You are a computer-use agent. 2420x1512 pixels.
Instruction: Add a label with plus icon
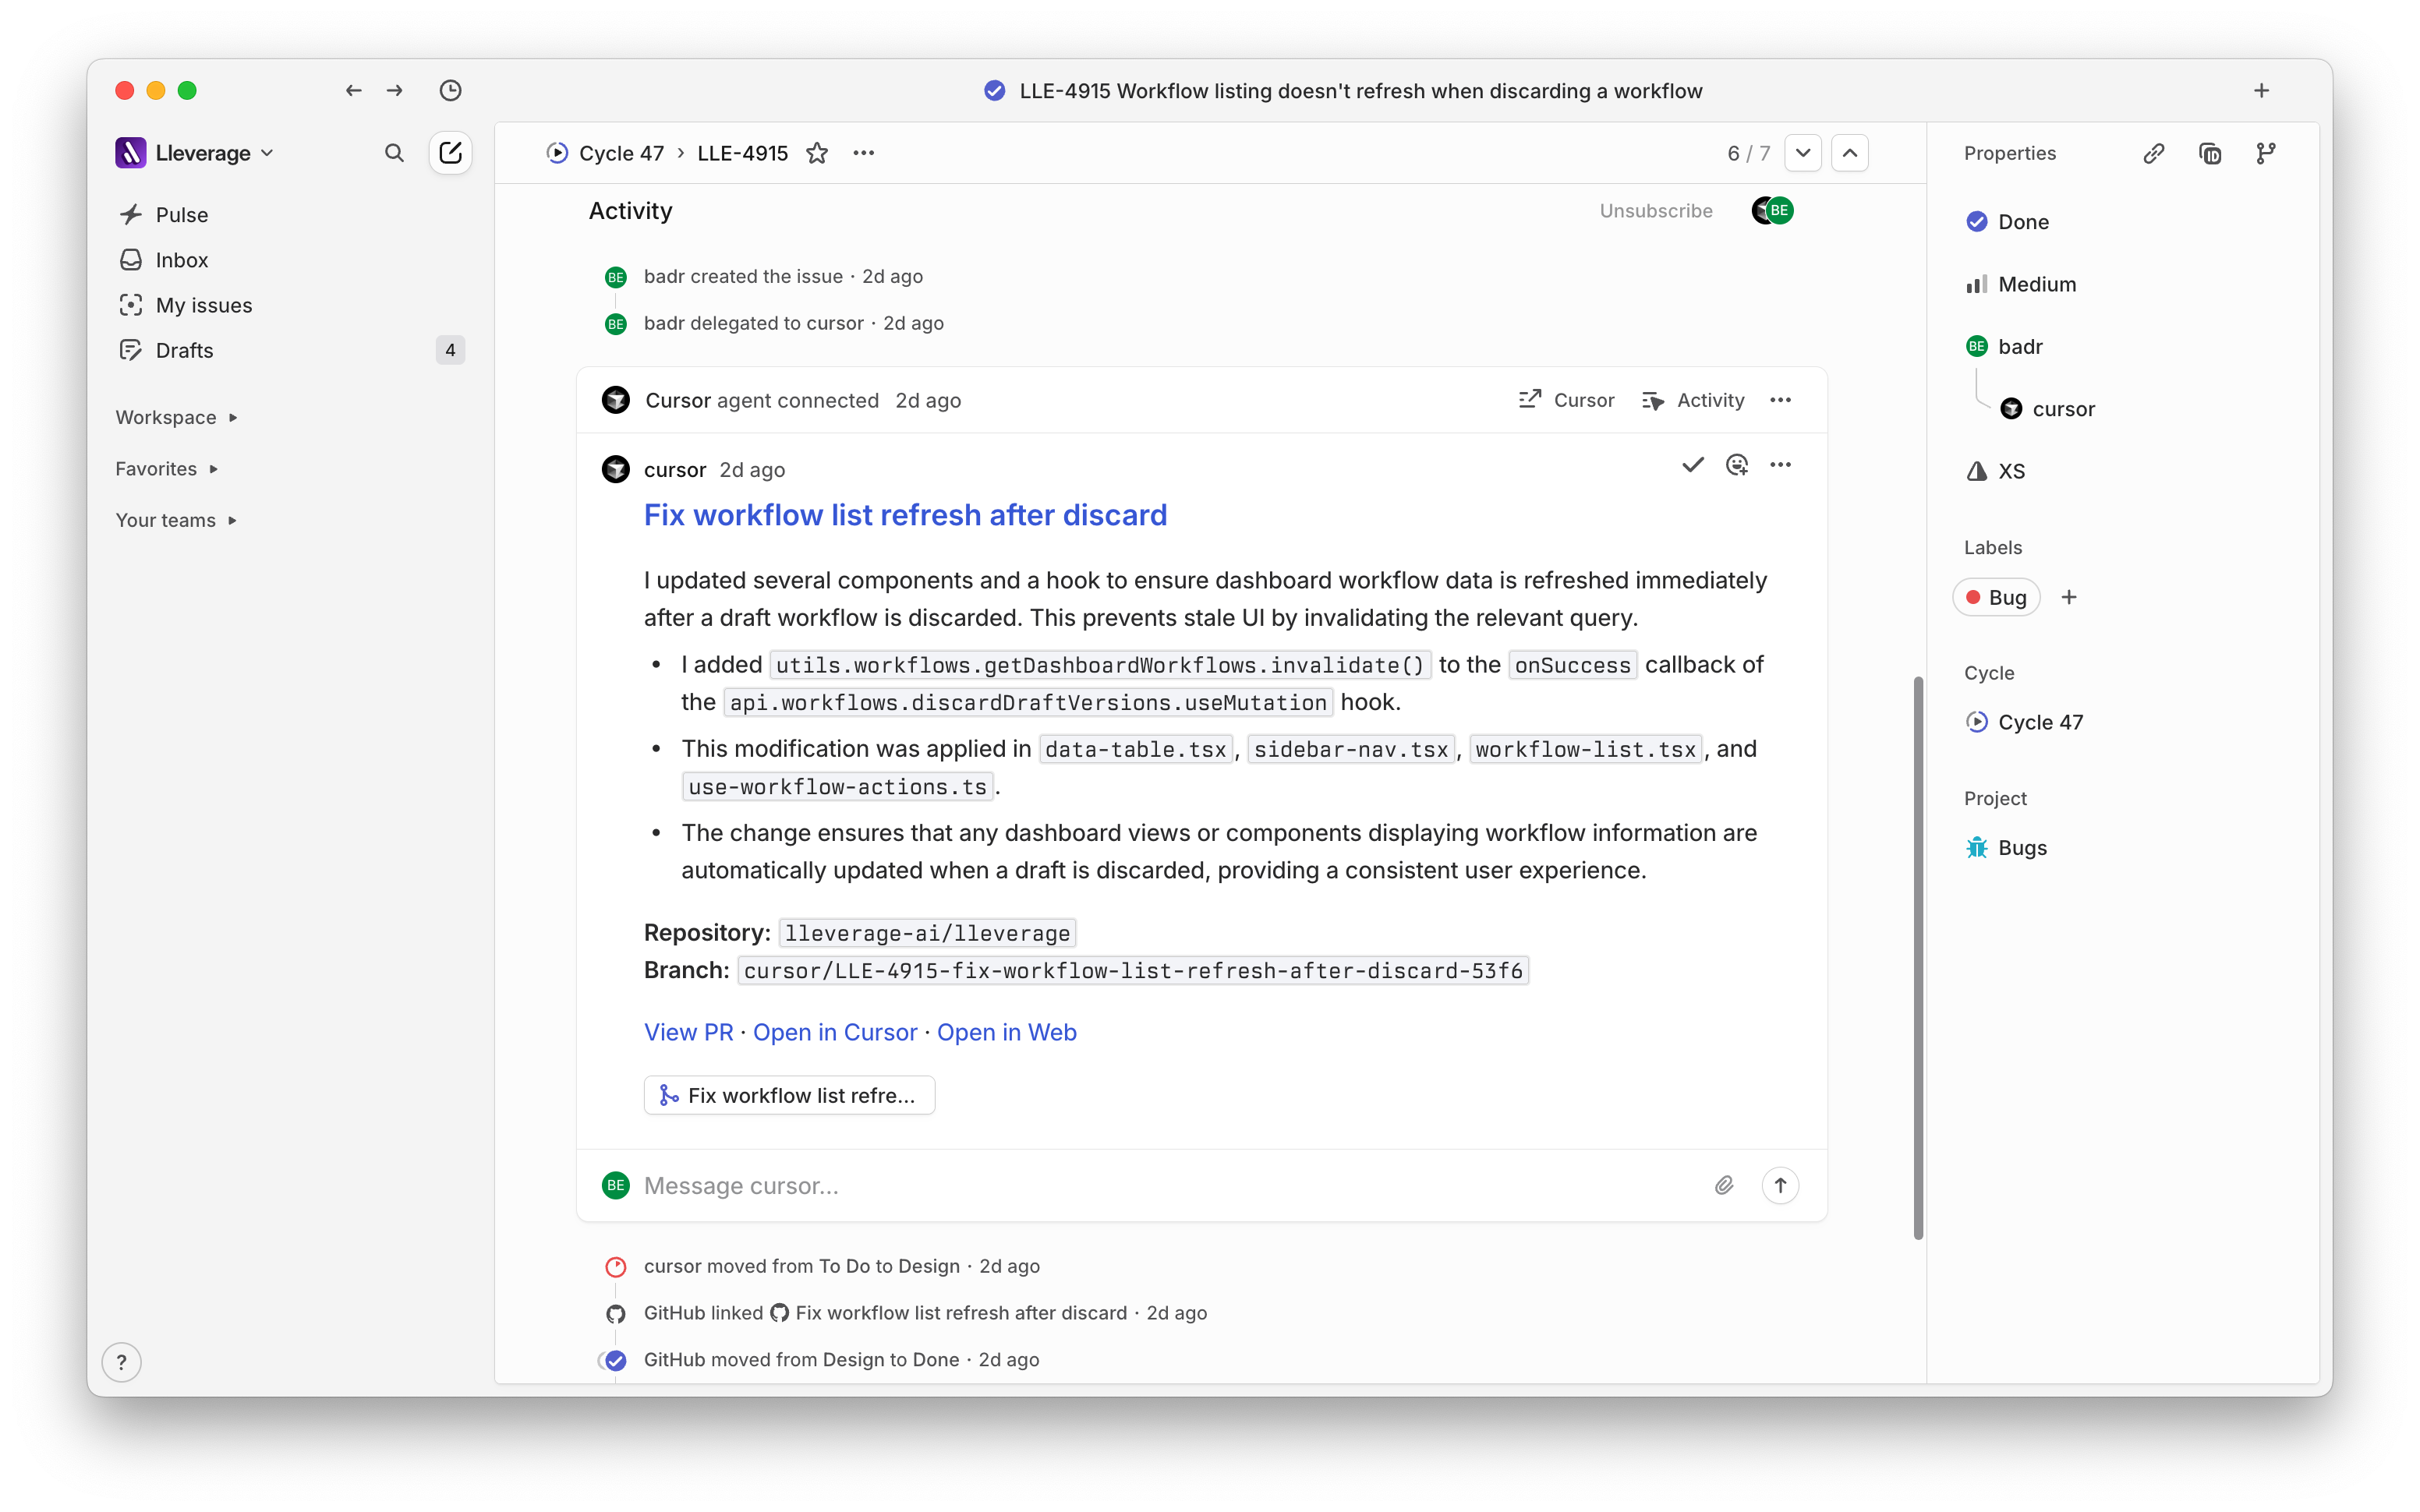point(2069,597)
